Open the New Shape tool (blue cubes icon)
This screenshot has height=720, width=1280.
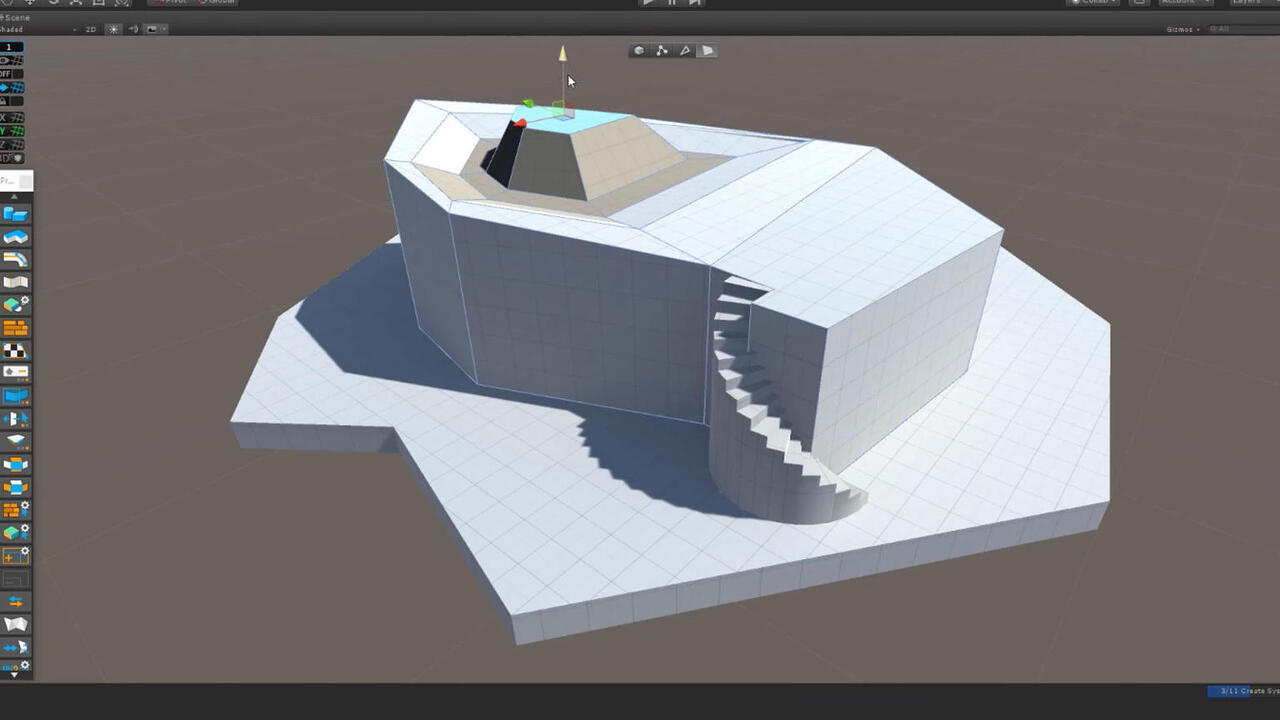pos(16,214)
